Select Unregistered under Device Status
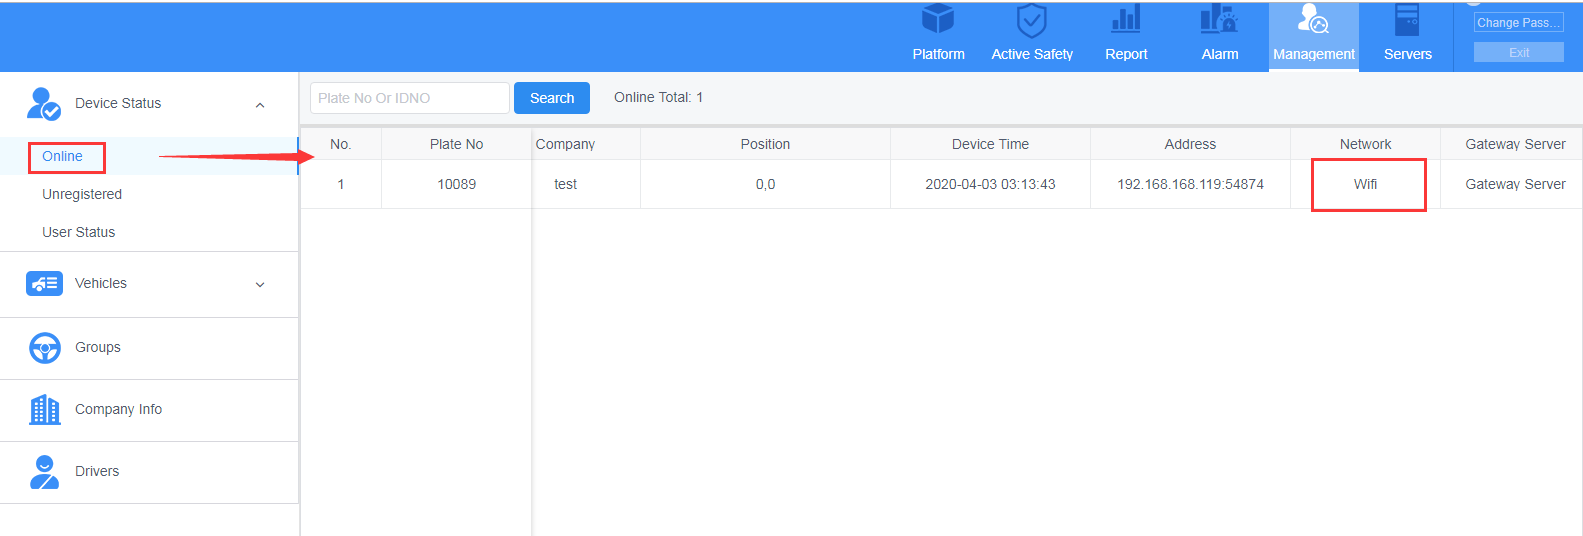 (82, 194)
